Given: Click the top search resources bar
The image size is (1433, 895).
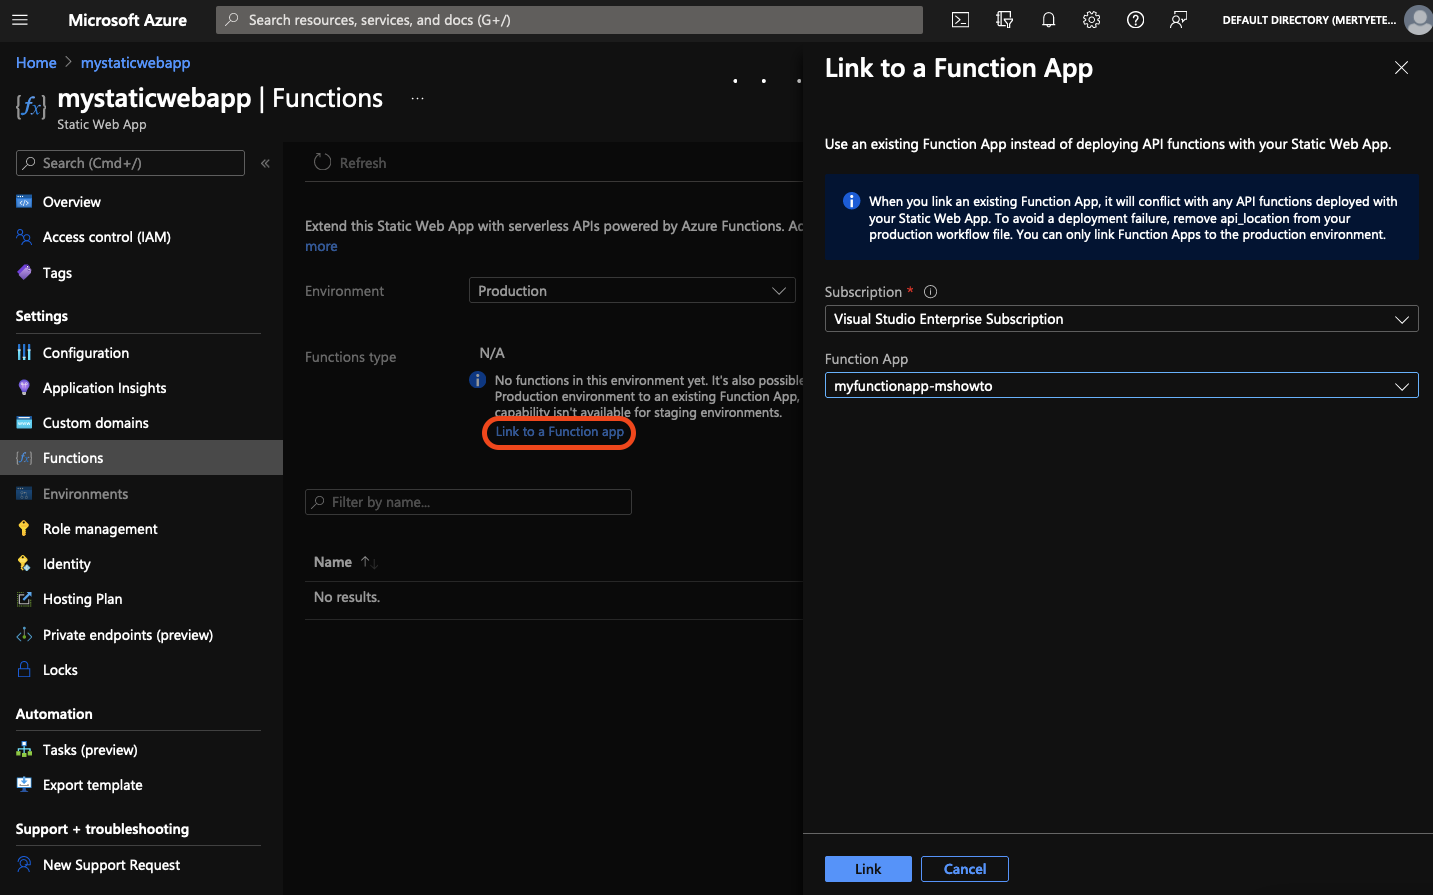Looking at the screenshot, I should (569, 20).
